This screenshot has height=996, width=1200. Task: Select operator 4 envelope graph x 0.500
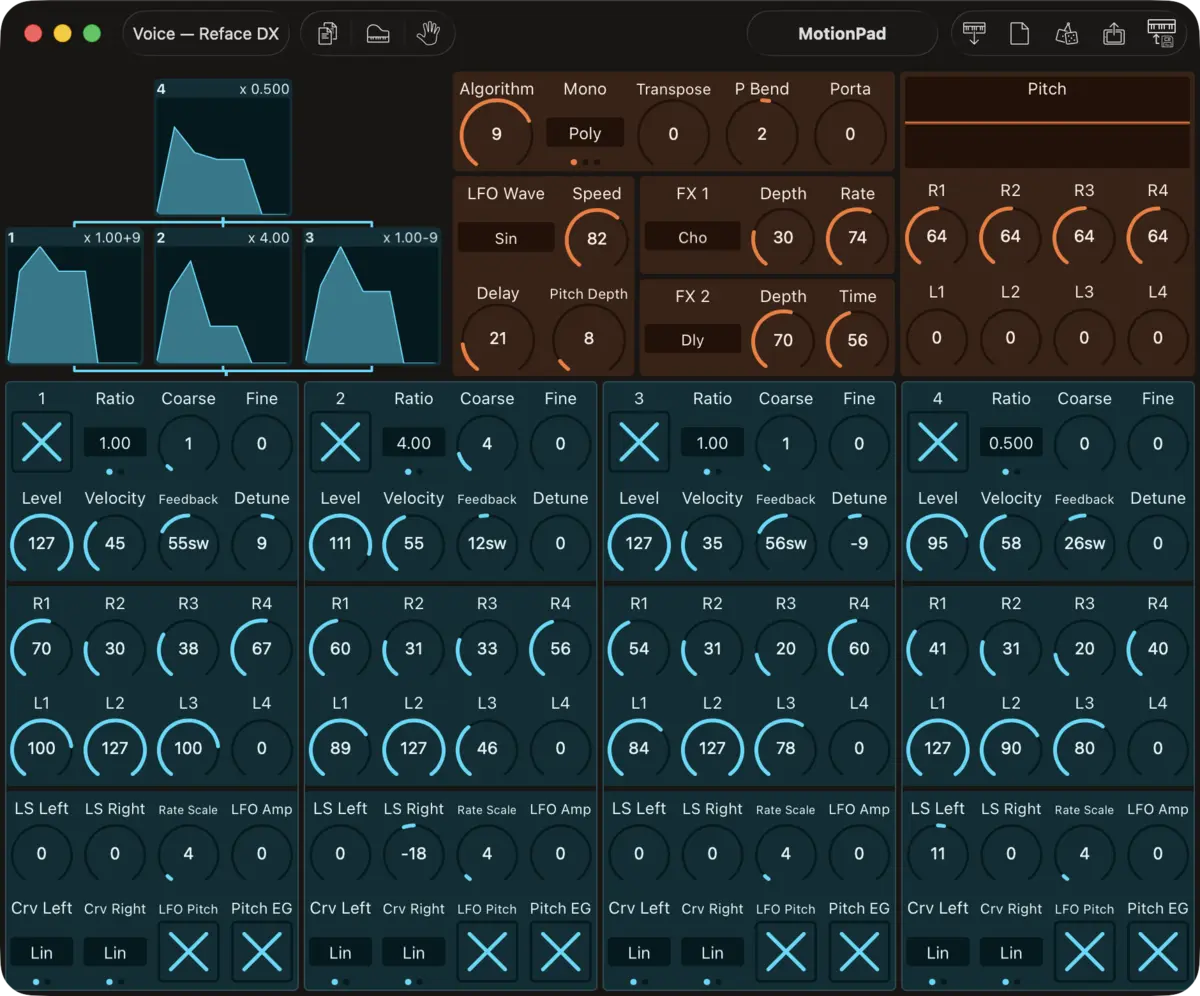pyautogui.click(x=223, y=147)
